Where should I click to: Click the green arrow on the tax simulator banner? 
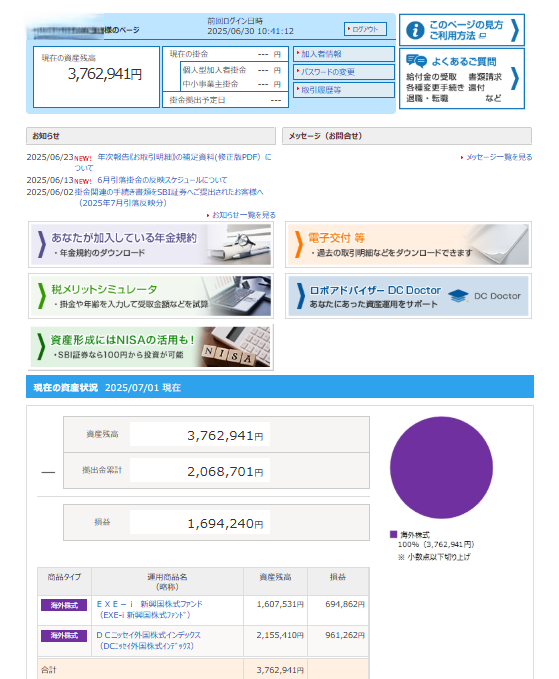tap(42, 296)
